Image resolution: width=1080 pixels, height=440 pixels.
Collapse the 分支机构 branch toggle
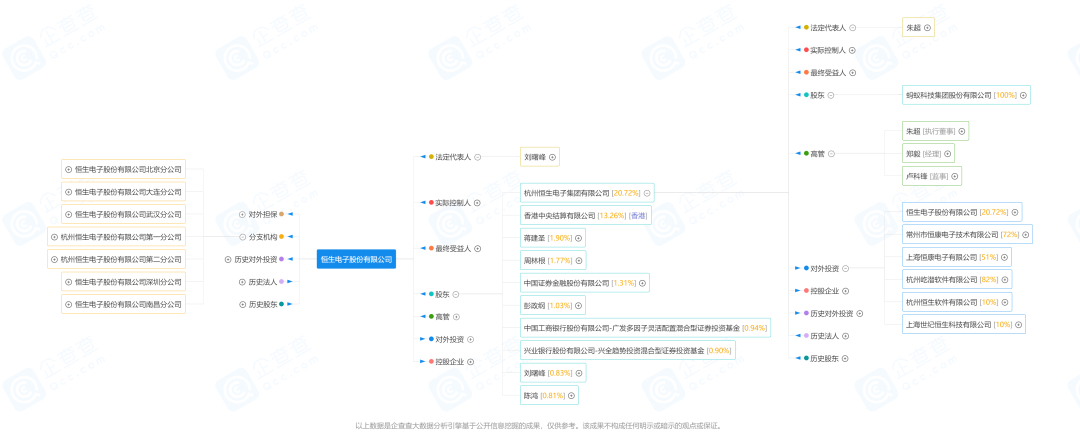[242, 237]
